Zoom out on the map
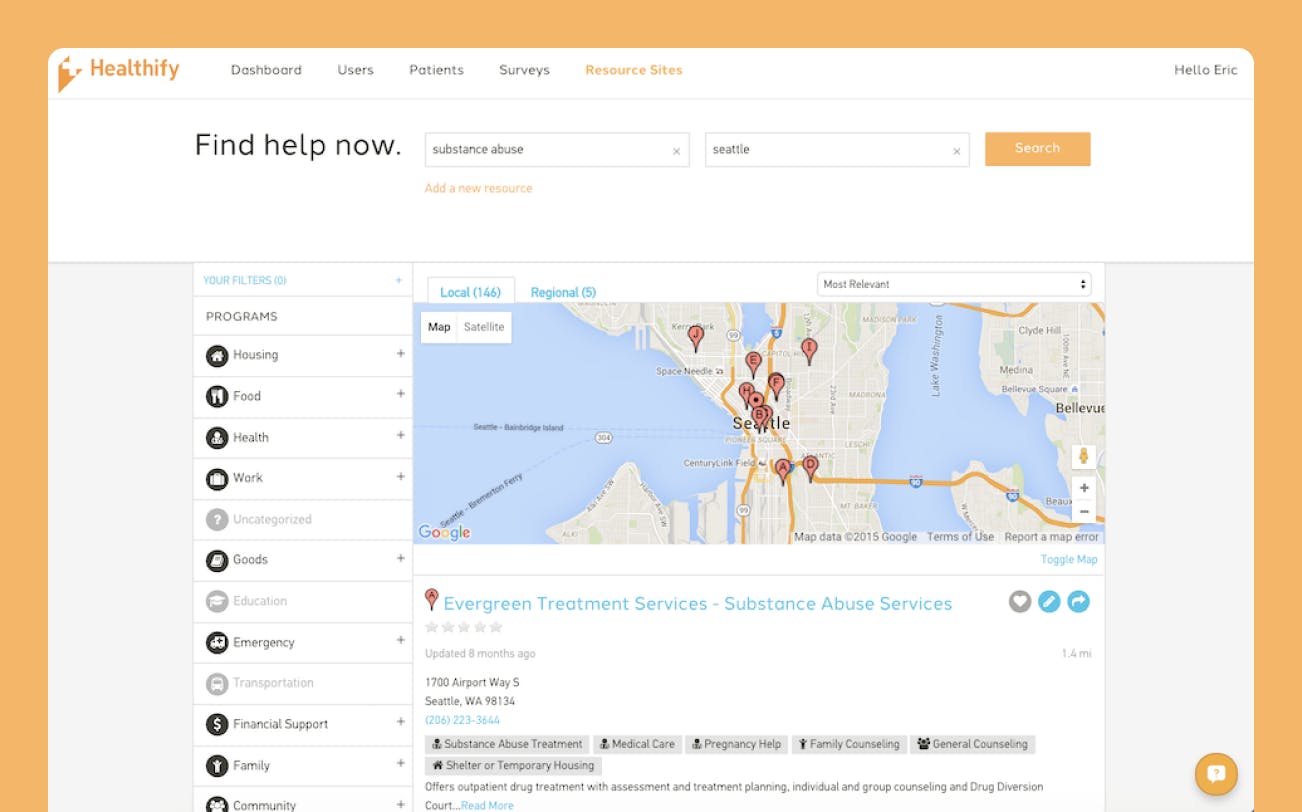Image resolution: width=1302 pixels, height=812 pixels. [x=1084, y=511]
